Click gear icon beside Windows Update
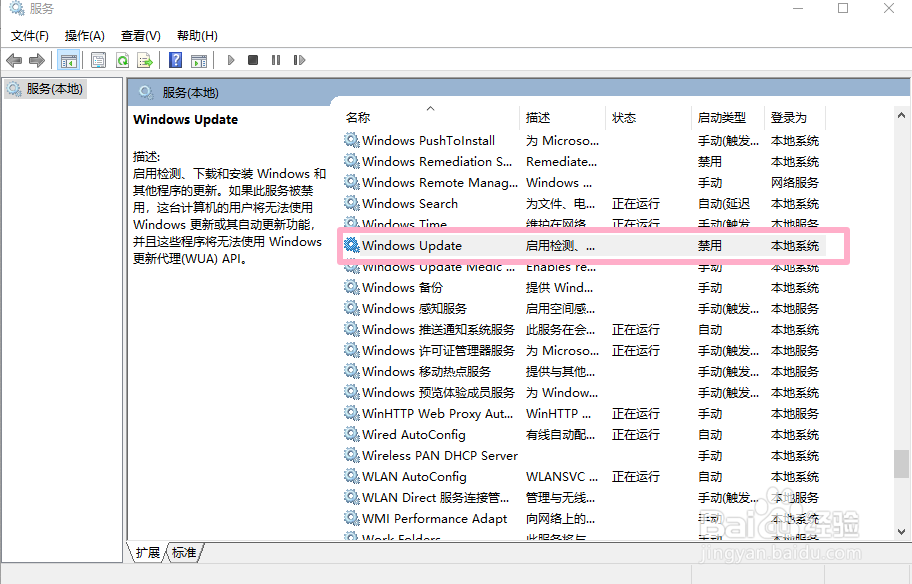The image size is (912, 584). [x=351, y=245]
